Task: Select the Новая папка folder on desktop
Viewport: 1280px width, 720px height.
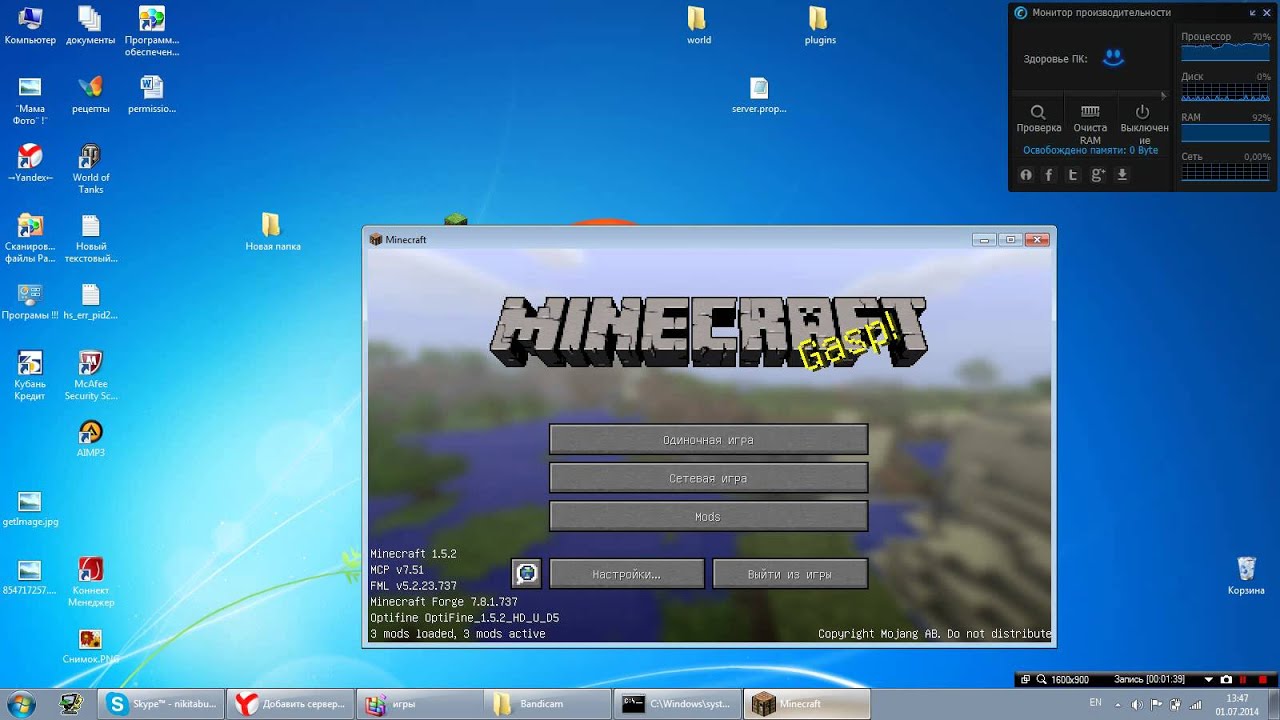Action: click(272, 232)
